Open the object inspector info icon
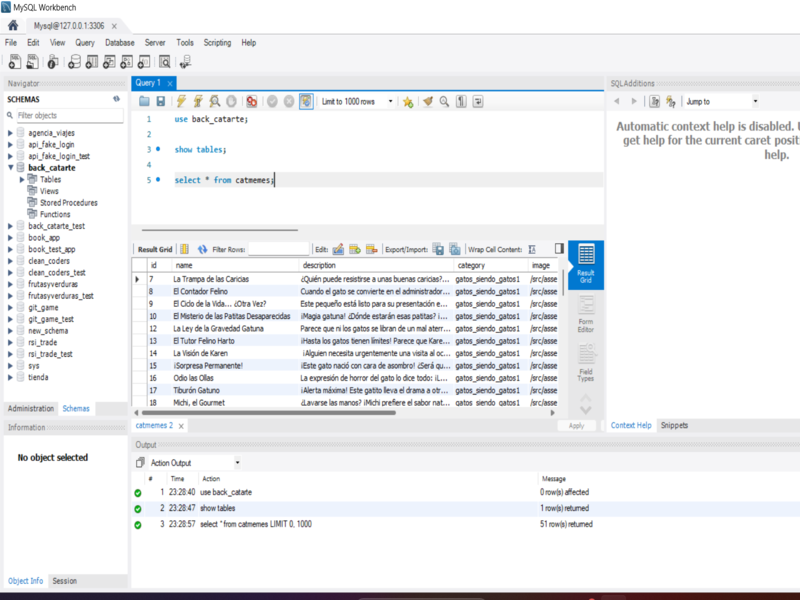Image resolution: width=800 pixels, height=600 pixels. tap(53, 62)
